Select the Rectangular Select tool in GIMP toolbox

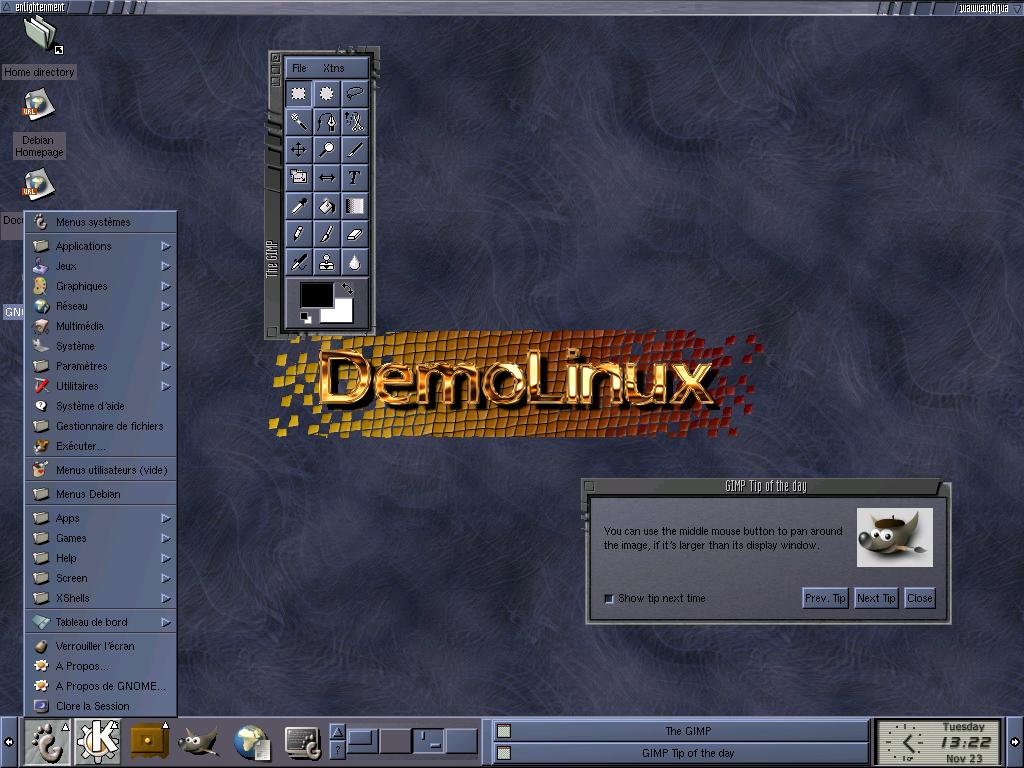point(298,93)
